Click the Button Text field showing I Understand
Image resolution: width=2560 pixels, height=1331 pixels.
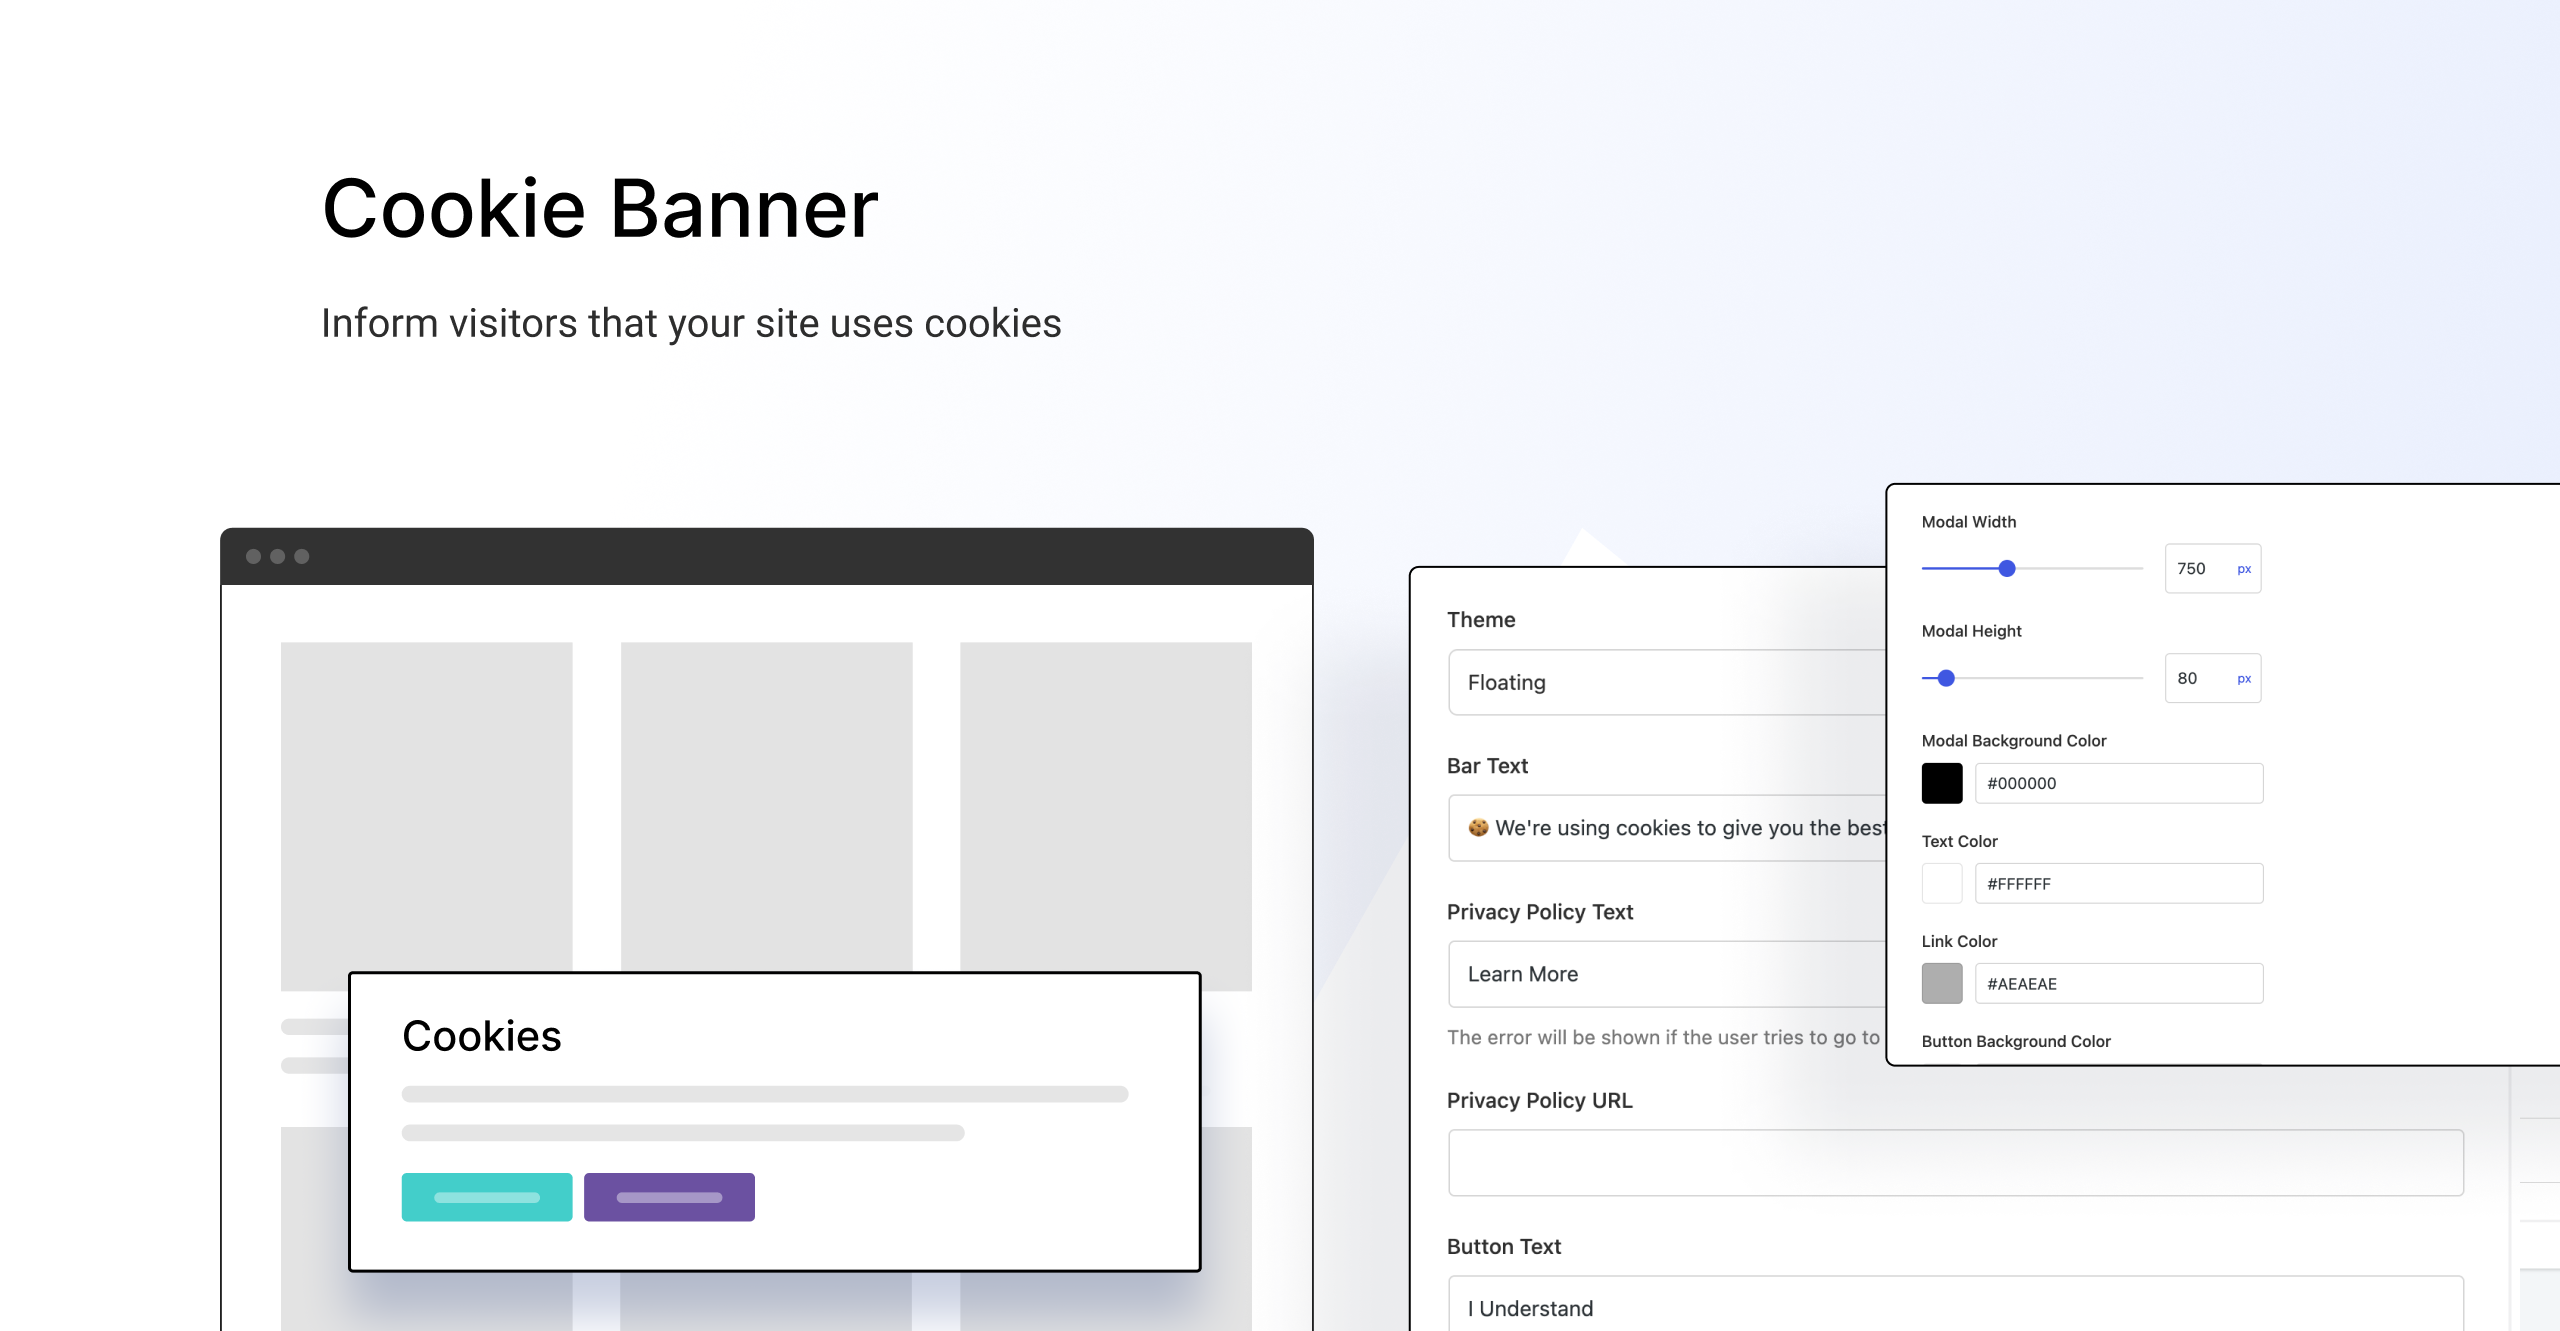point(1956,1304)
